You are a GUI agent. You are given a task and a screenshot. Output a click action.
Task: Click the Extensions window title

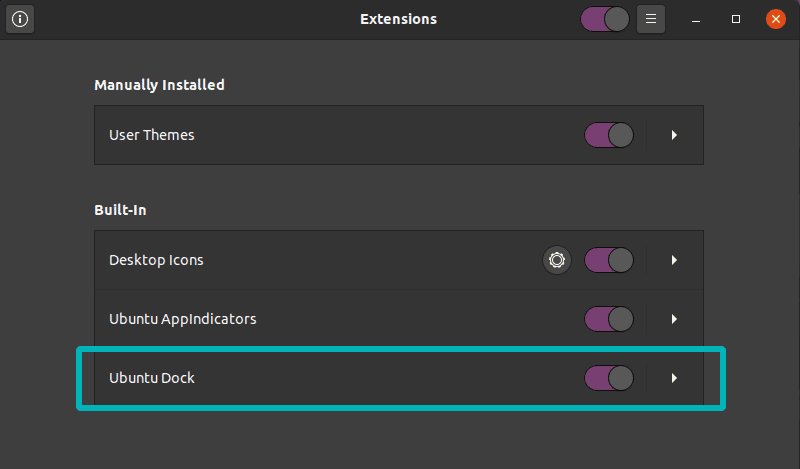[398, 19]
